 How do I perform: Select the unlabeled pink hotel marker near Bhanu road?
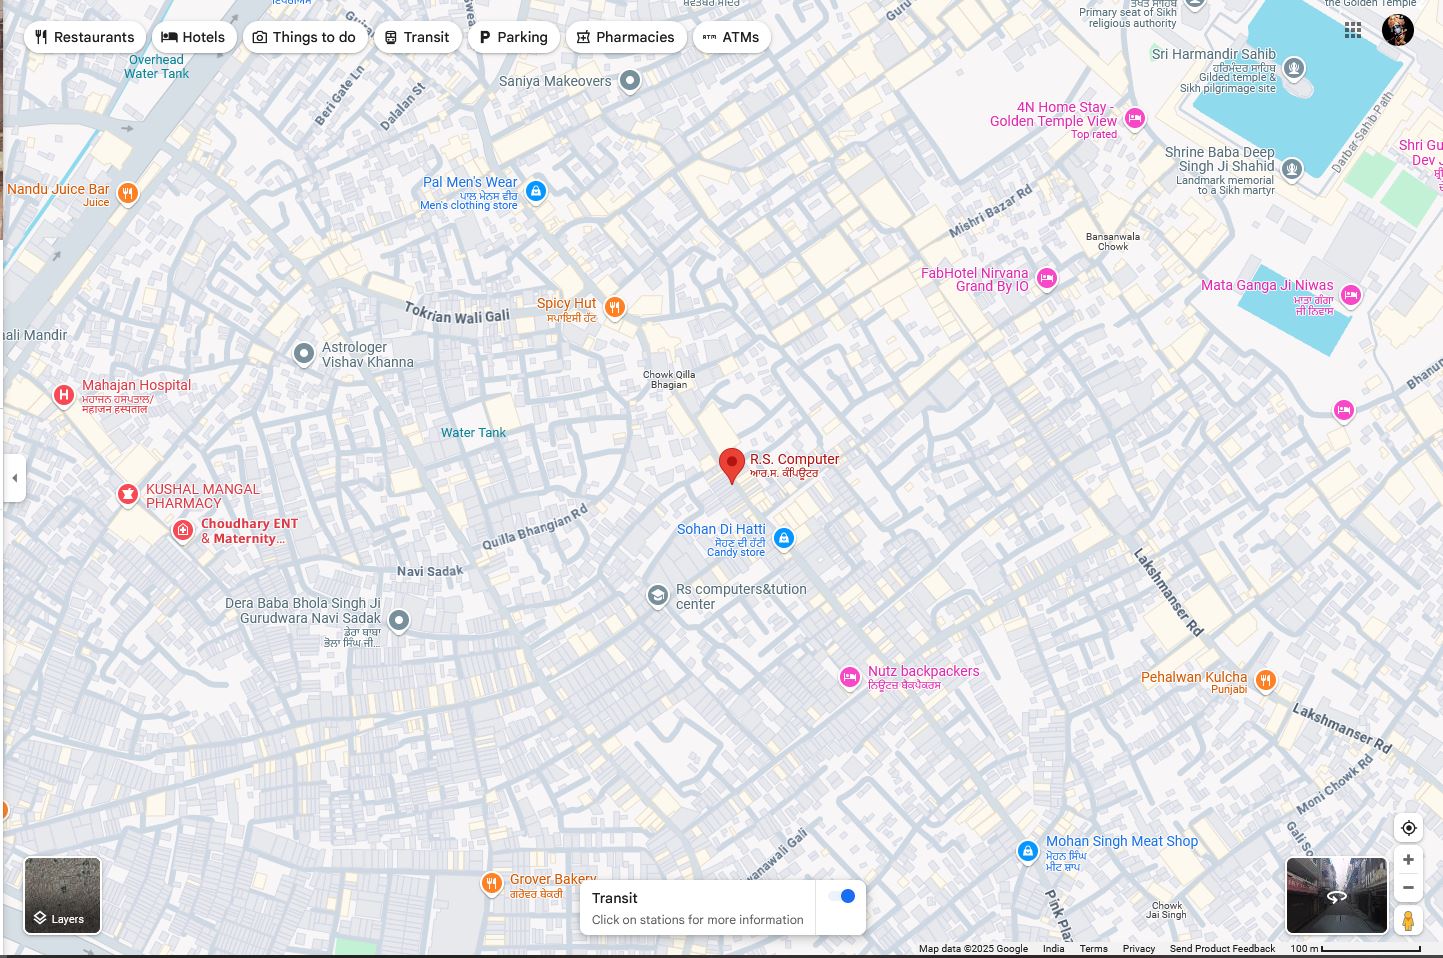pyautogui.click(x=1343, y=410)
